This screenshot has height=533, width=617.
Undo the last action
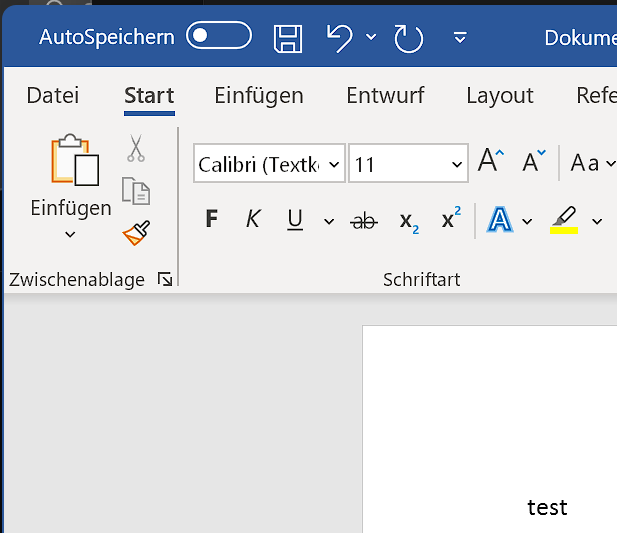(340, 38)
